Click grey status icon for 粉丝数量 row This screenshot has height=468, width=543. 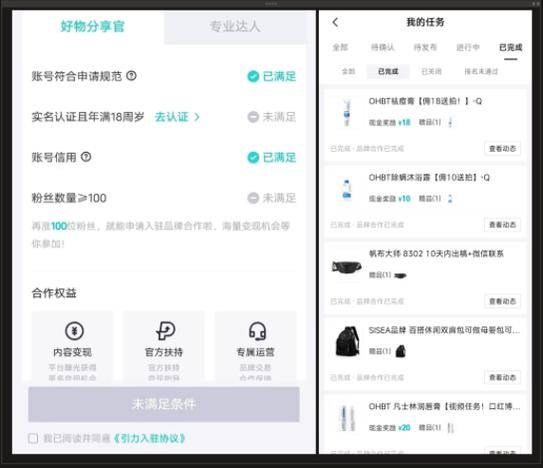tap(253, 198)
